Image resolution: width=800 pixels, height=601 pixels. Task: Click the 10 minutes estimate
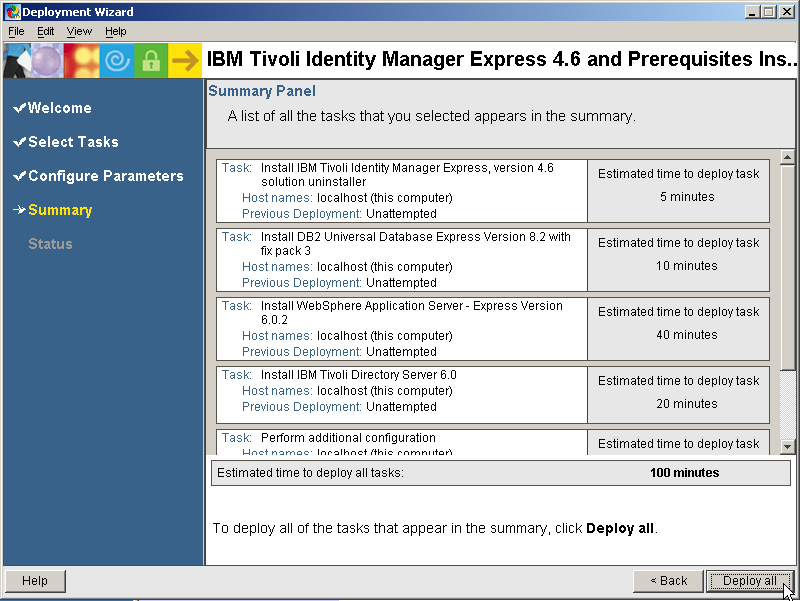click(x=687, y=265)
